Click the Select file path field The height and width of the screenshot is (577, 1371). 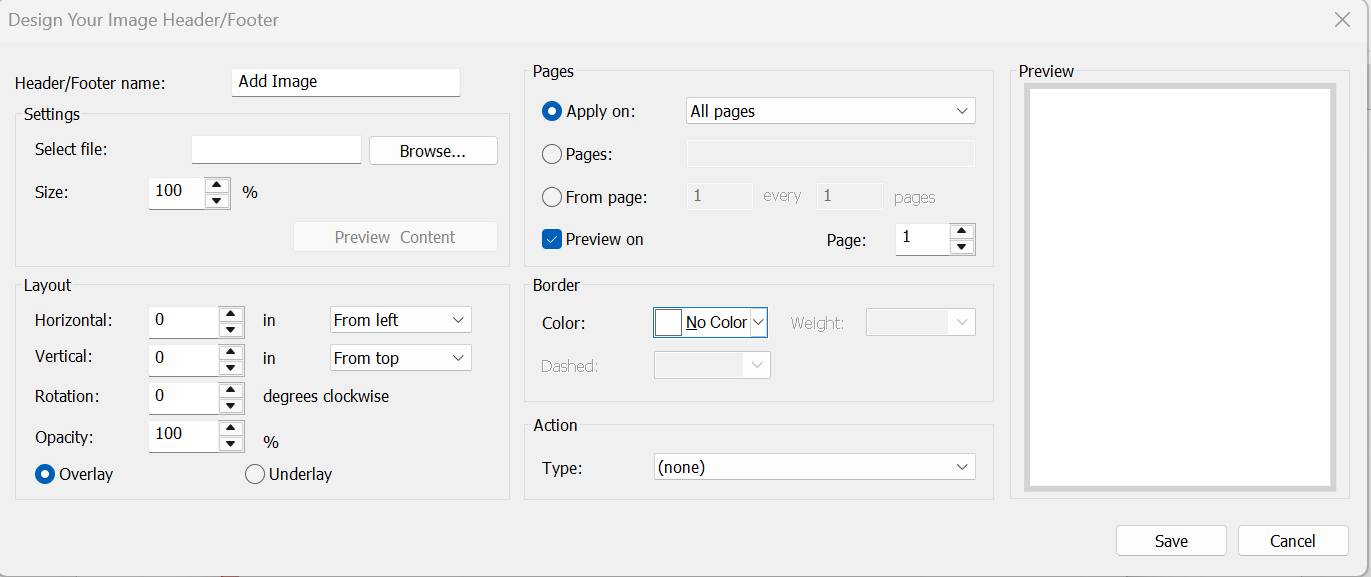coord(276,150)
